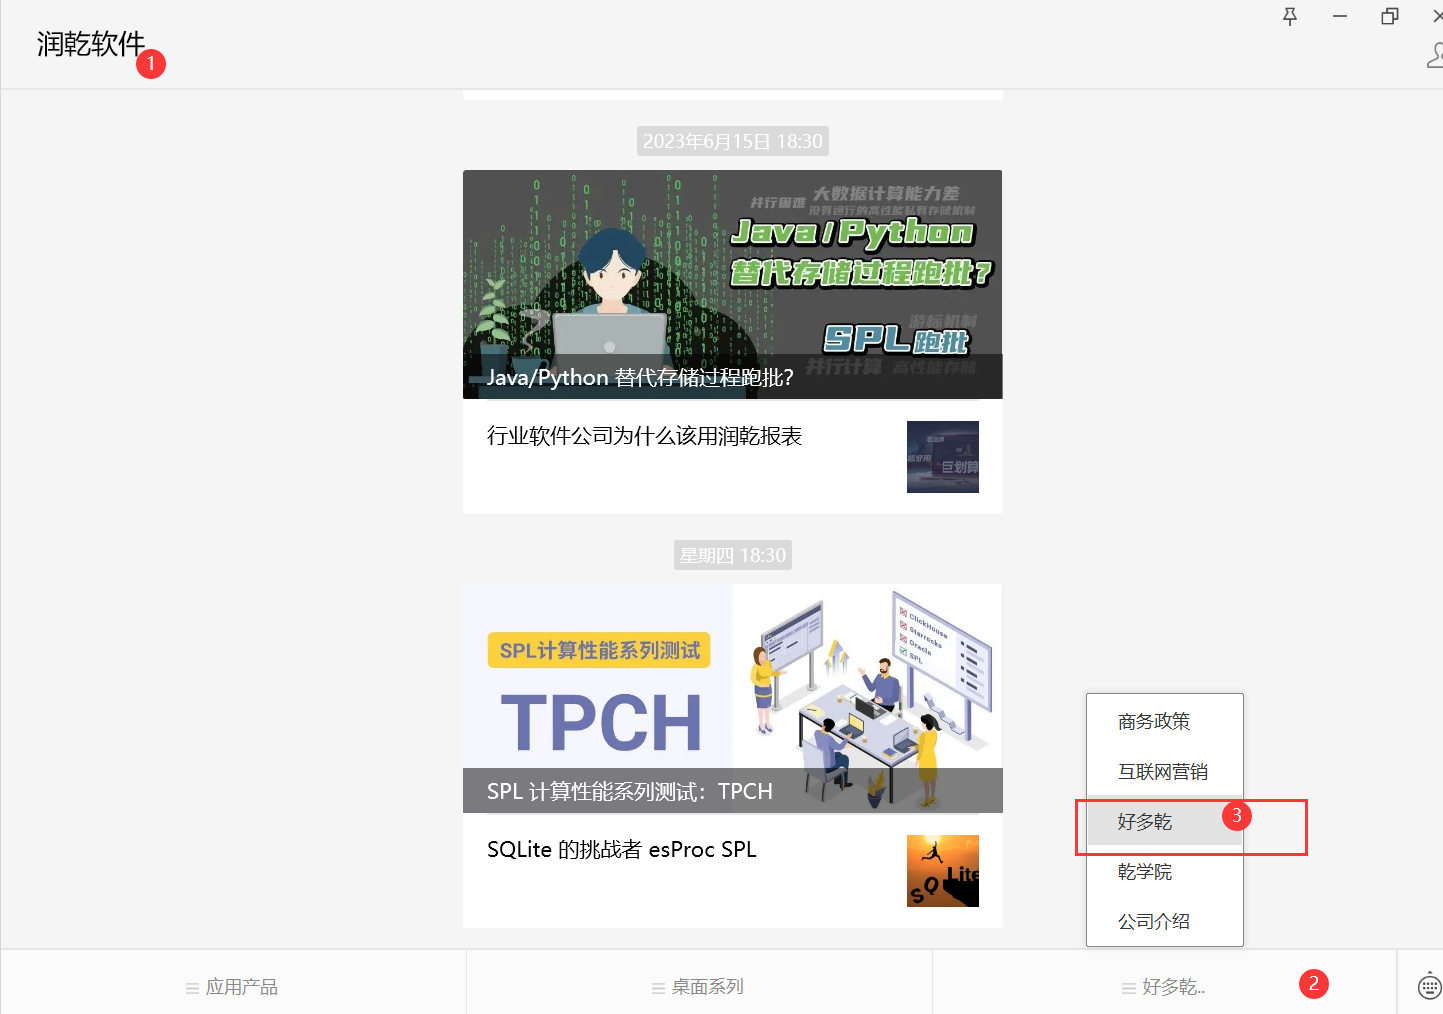The height and width of the screenshot is (1014, 1443).
Task: Open the SPL 计算性能系列测试:TPCH article
Action: point(733,698)
